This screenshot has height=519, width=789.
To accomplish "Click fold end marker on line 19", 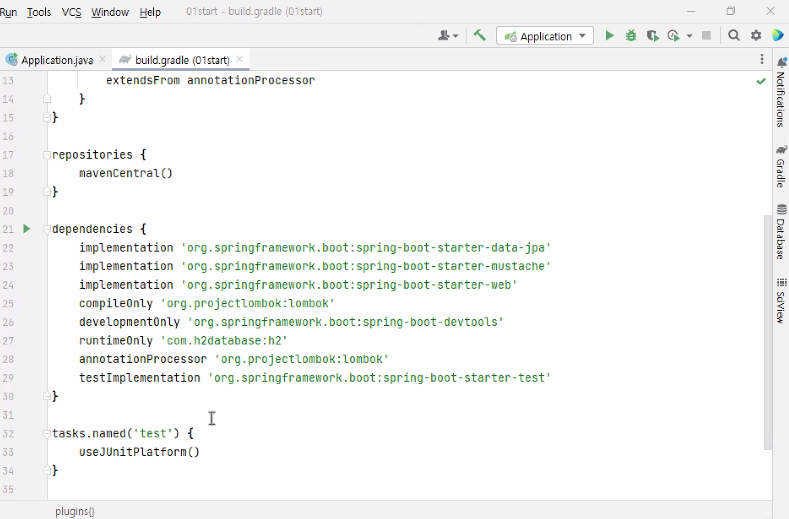I will click(x=47, y=192).
